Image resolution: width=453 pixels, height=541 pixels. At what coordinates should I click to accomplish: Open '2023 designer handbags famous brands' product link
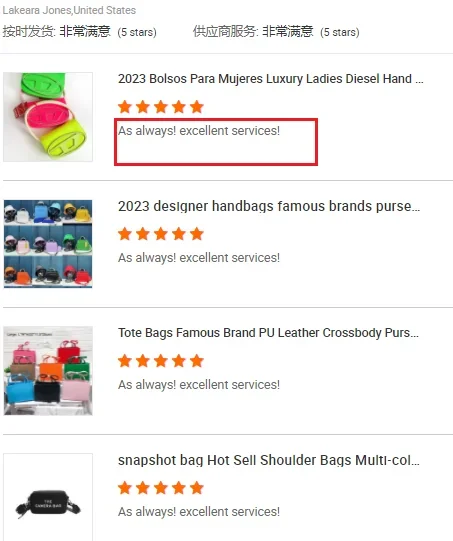(x=269, y=206)
